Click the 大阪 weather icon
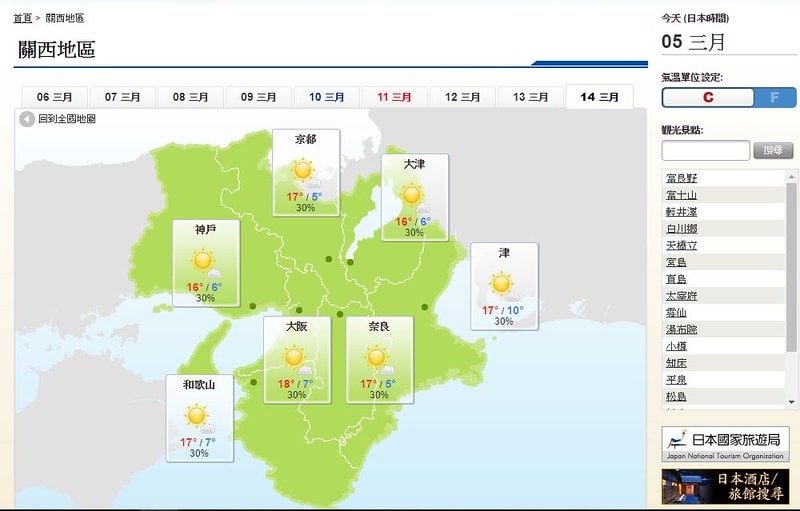 tap(295, 357)
